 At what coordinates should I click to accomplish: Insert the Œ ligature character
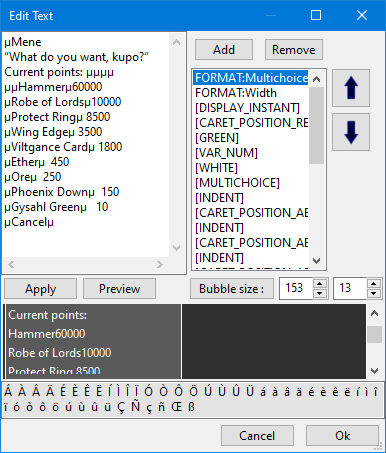(176, 407)
